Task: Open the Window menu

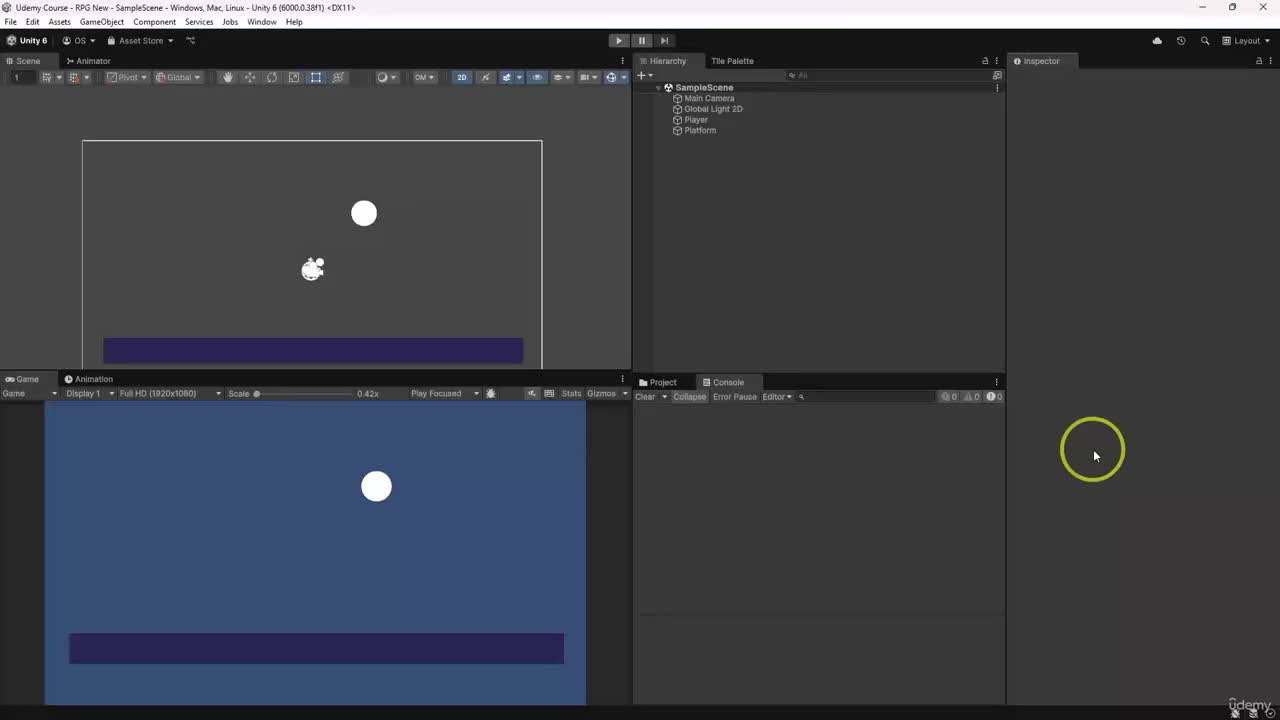Action: point(262,22)
